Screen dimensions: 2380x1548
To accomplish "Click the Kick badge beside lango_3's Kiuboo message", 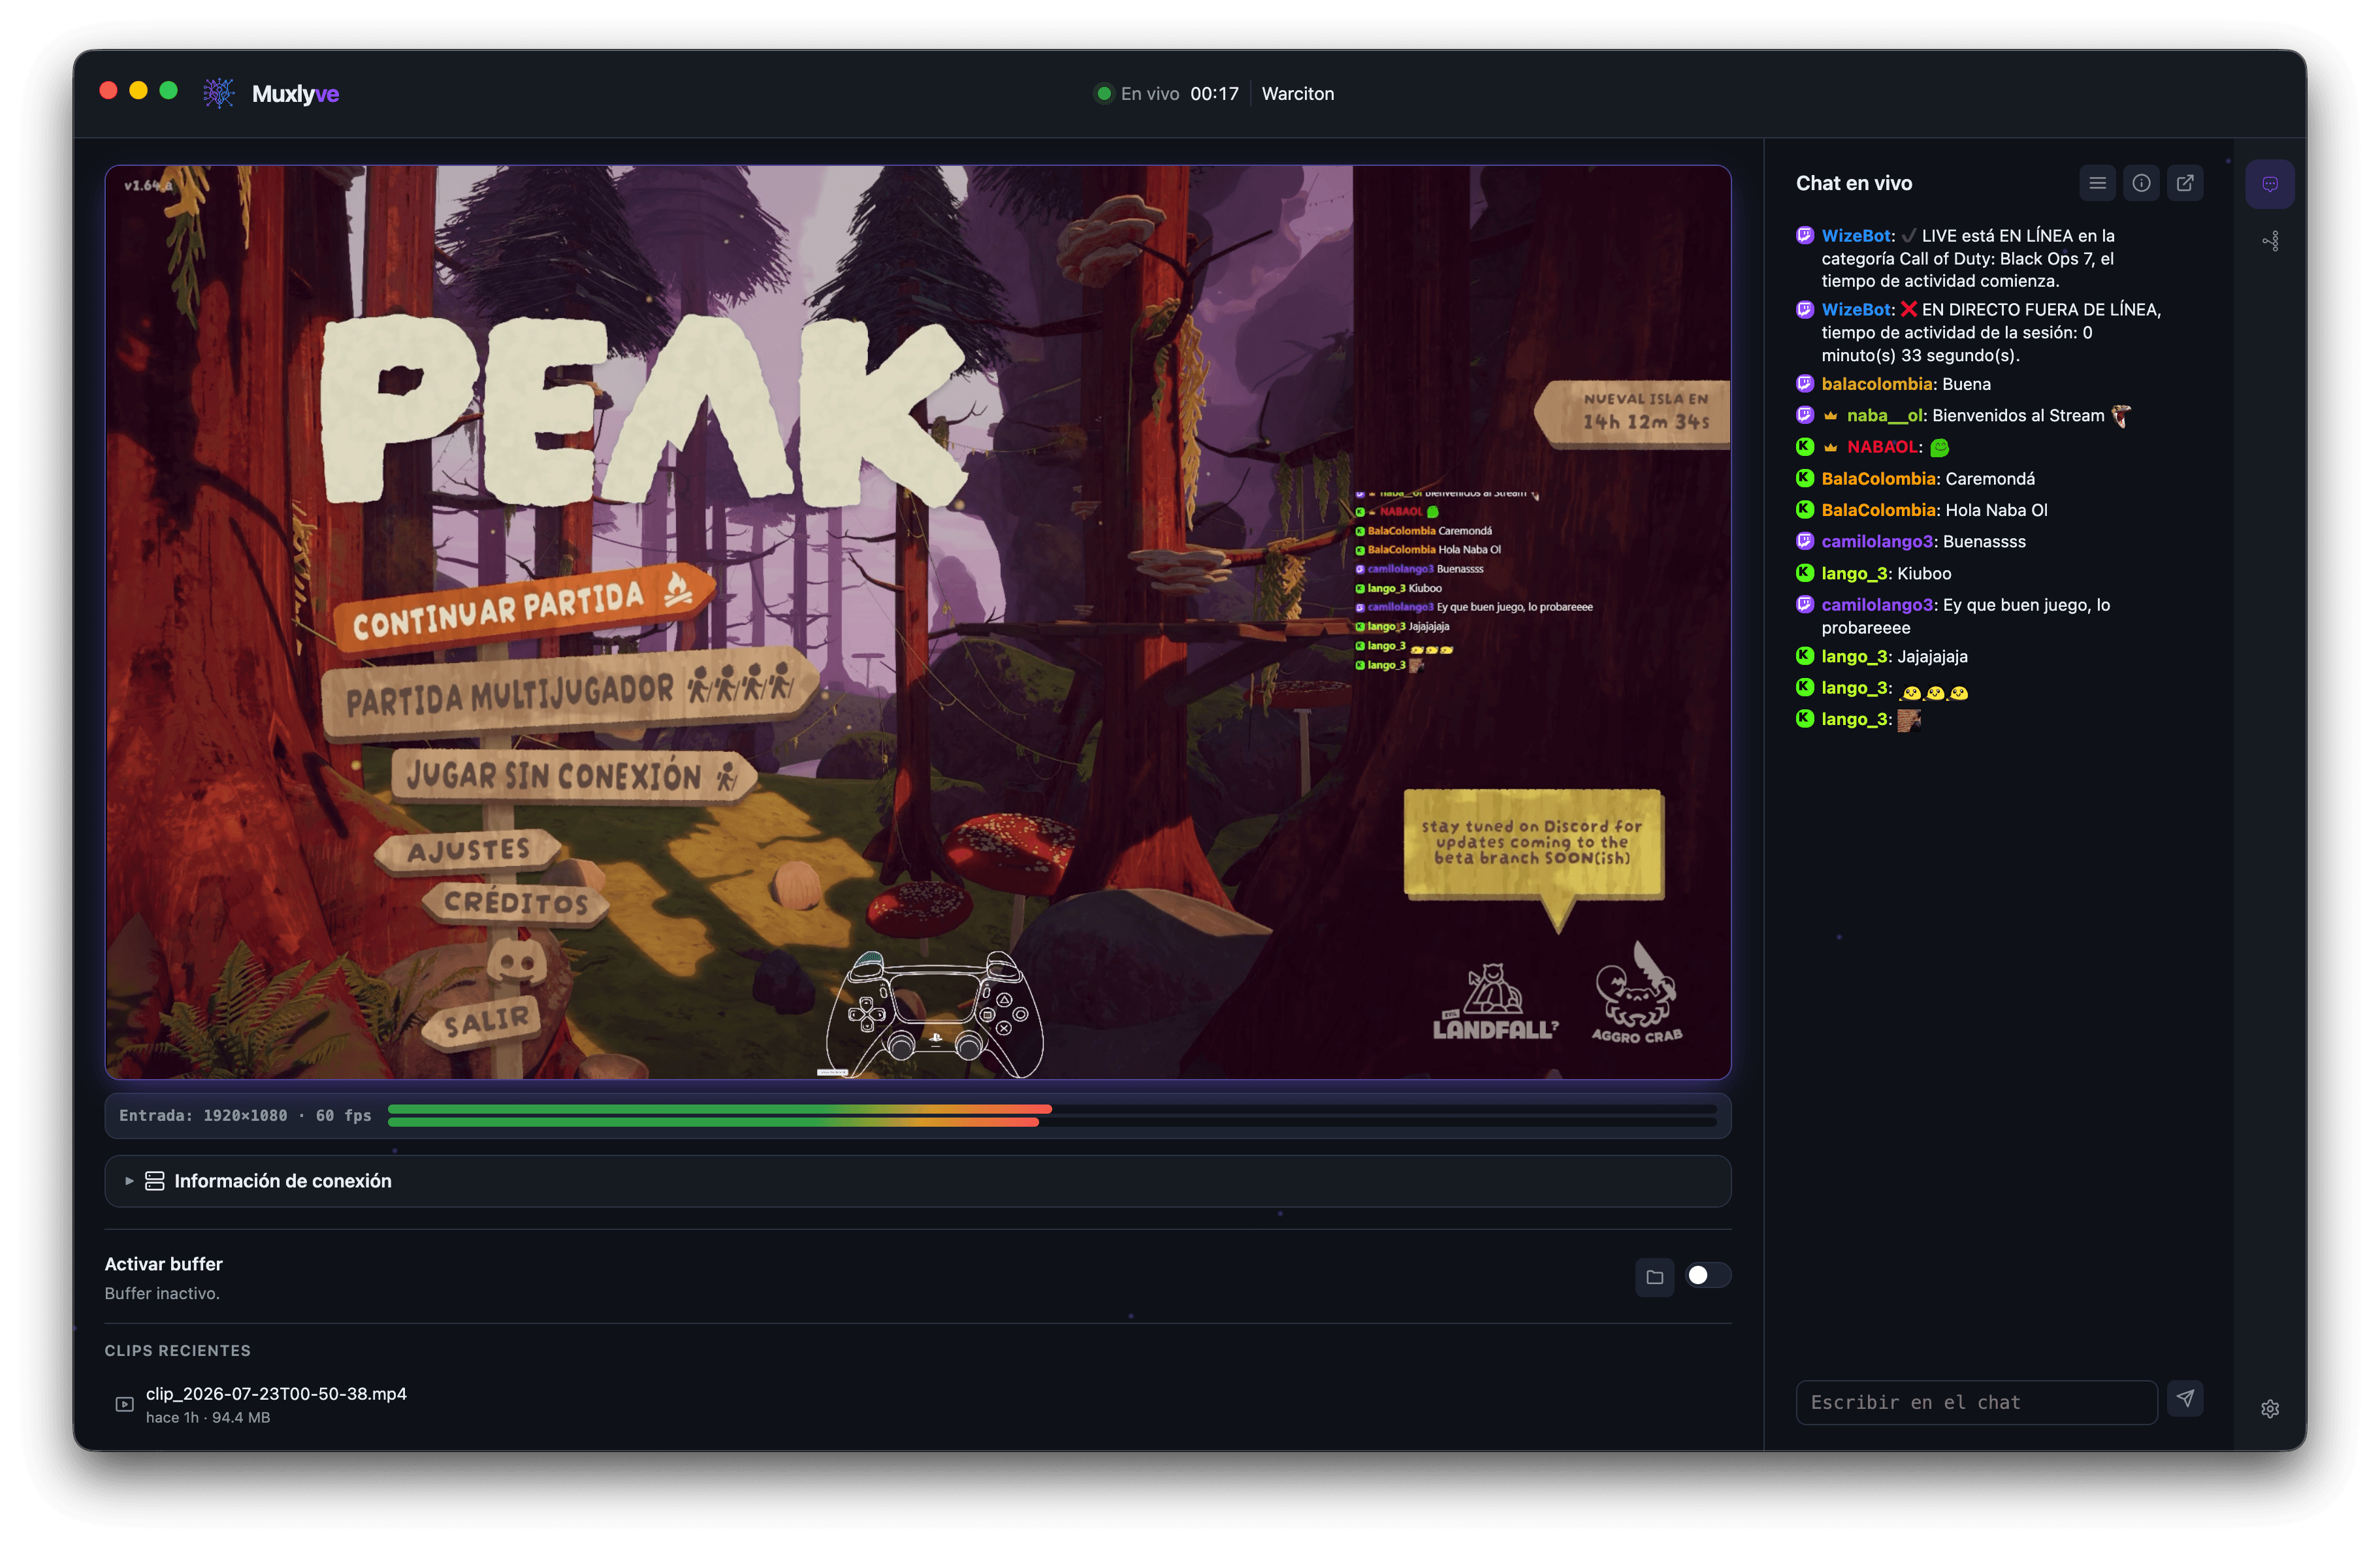I will [1805, 573].
